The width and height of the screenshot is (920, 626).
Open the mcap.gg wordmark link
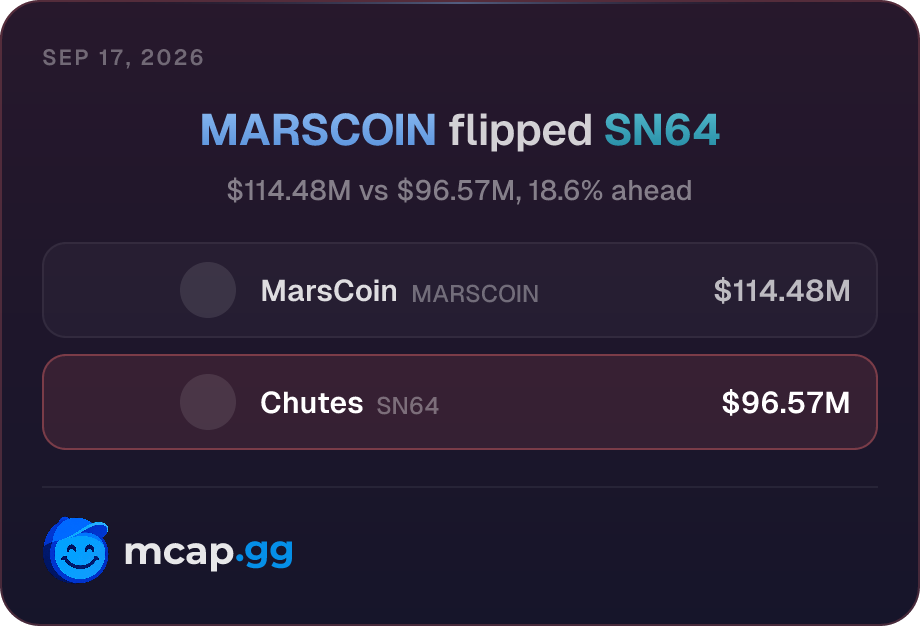point(208,552)
